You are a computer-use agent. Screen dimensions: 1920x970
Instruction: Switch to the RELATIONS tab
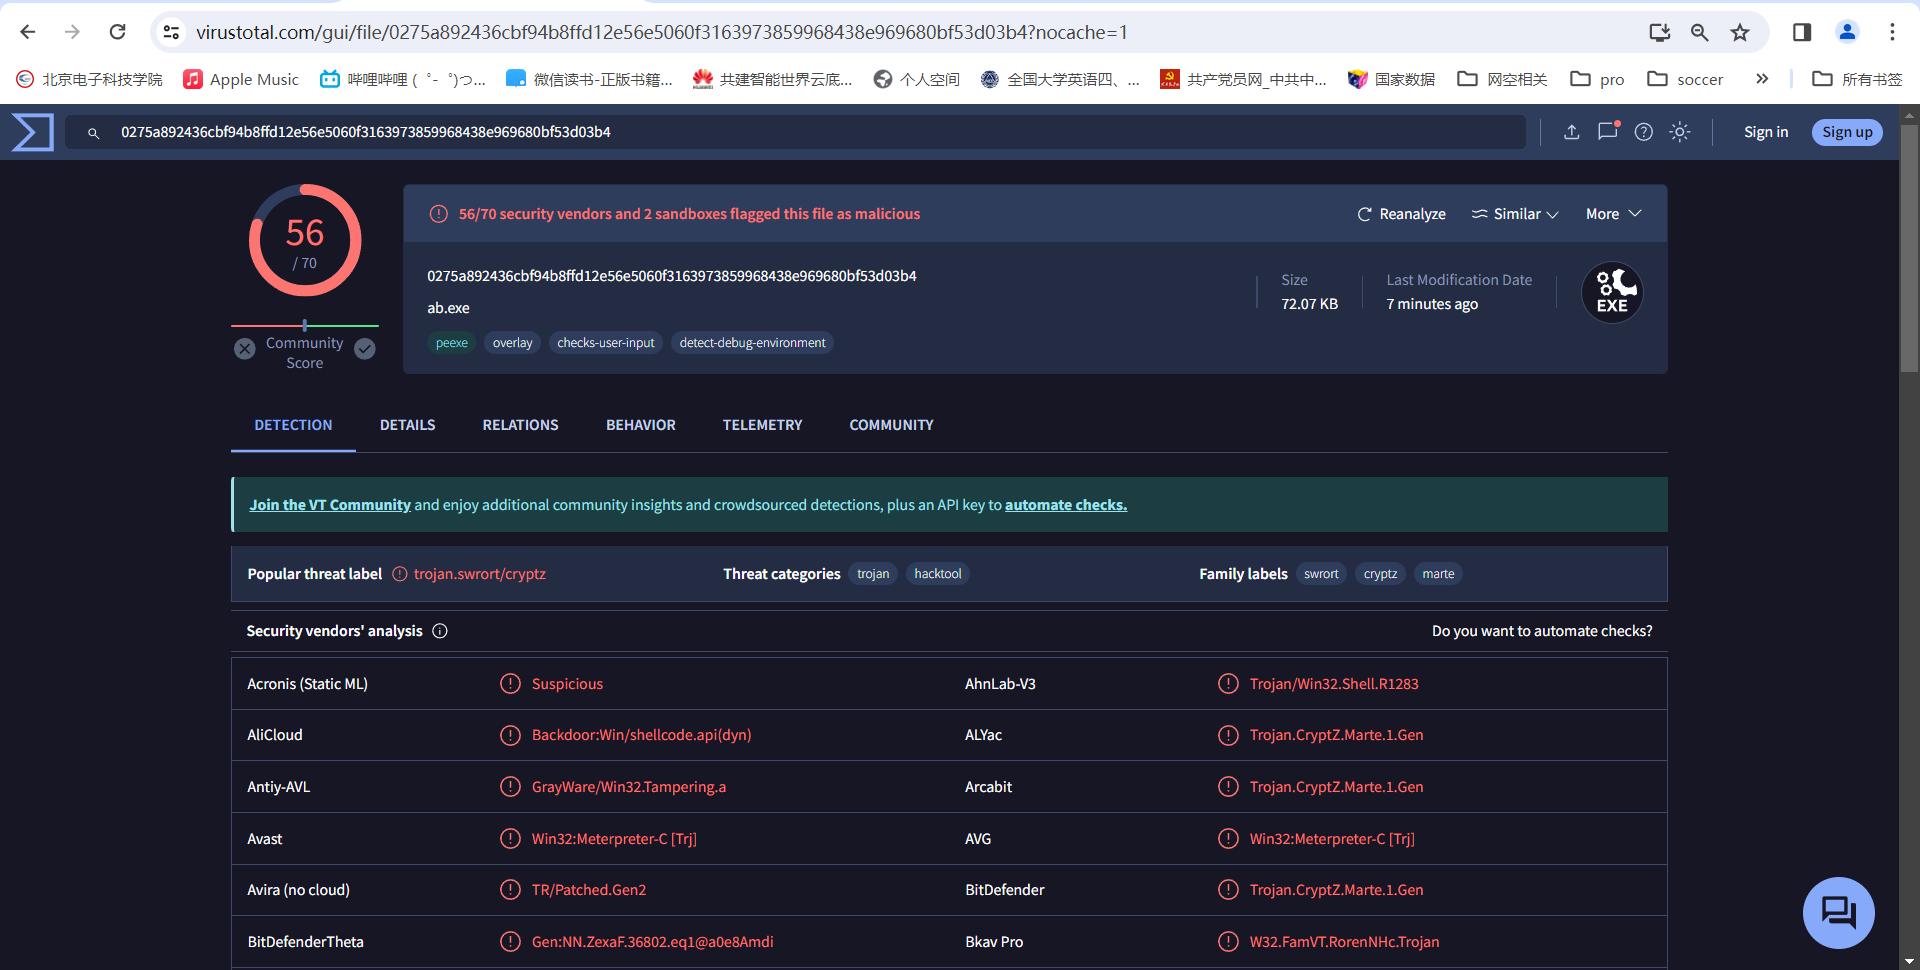click(520, 425)
